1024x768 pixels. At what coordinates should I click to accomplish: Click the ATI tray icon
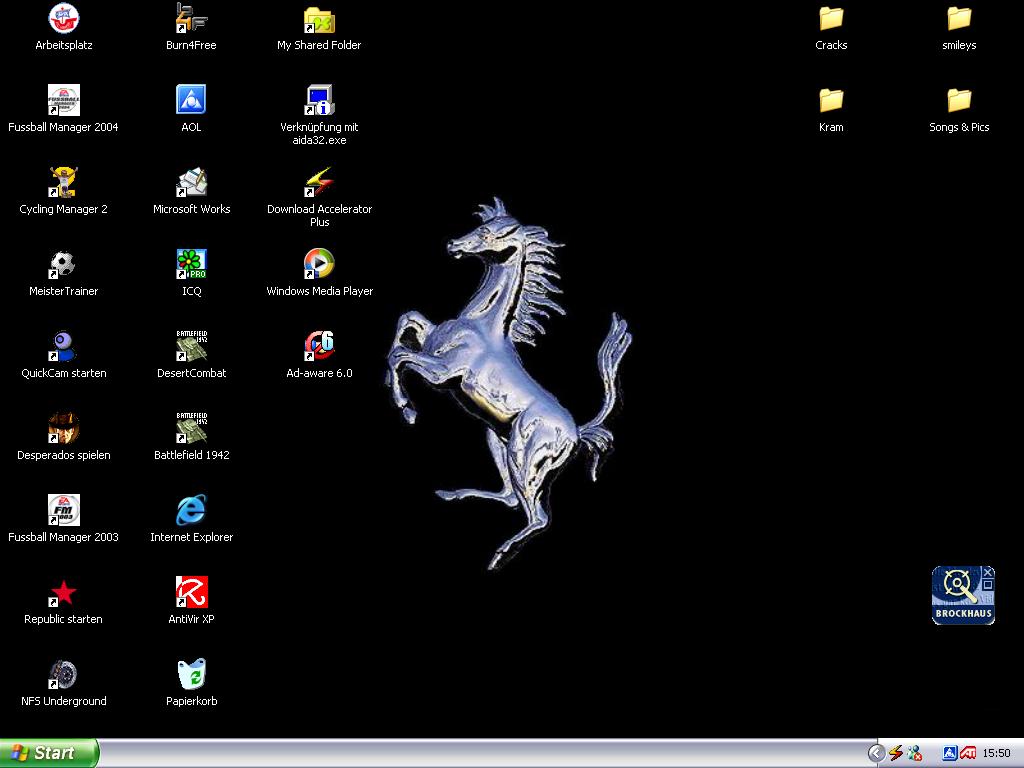967,753
